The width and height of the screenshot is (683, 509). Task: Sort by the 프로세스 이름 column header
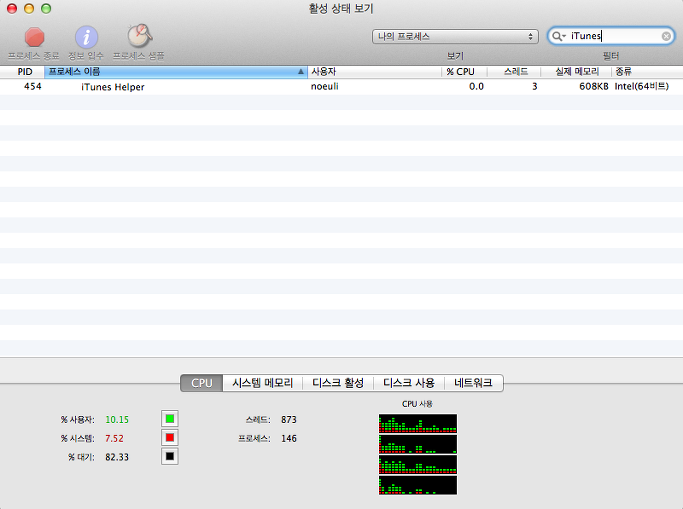[x=176, y=72]
